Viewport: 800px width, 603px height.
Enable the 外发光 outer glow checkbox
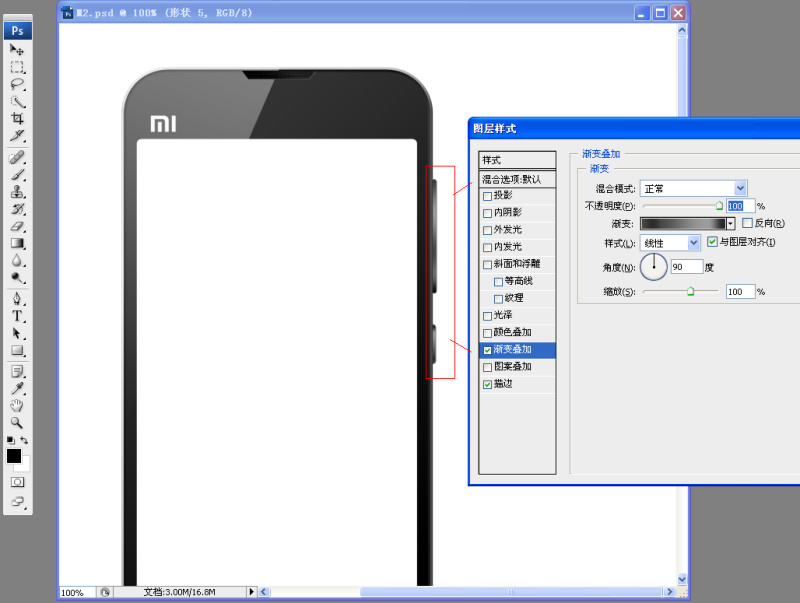tap(487, 231)
